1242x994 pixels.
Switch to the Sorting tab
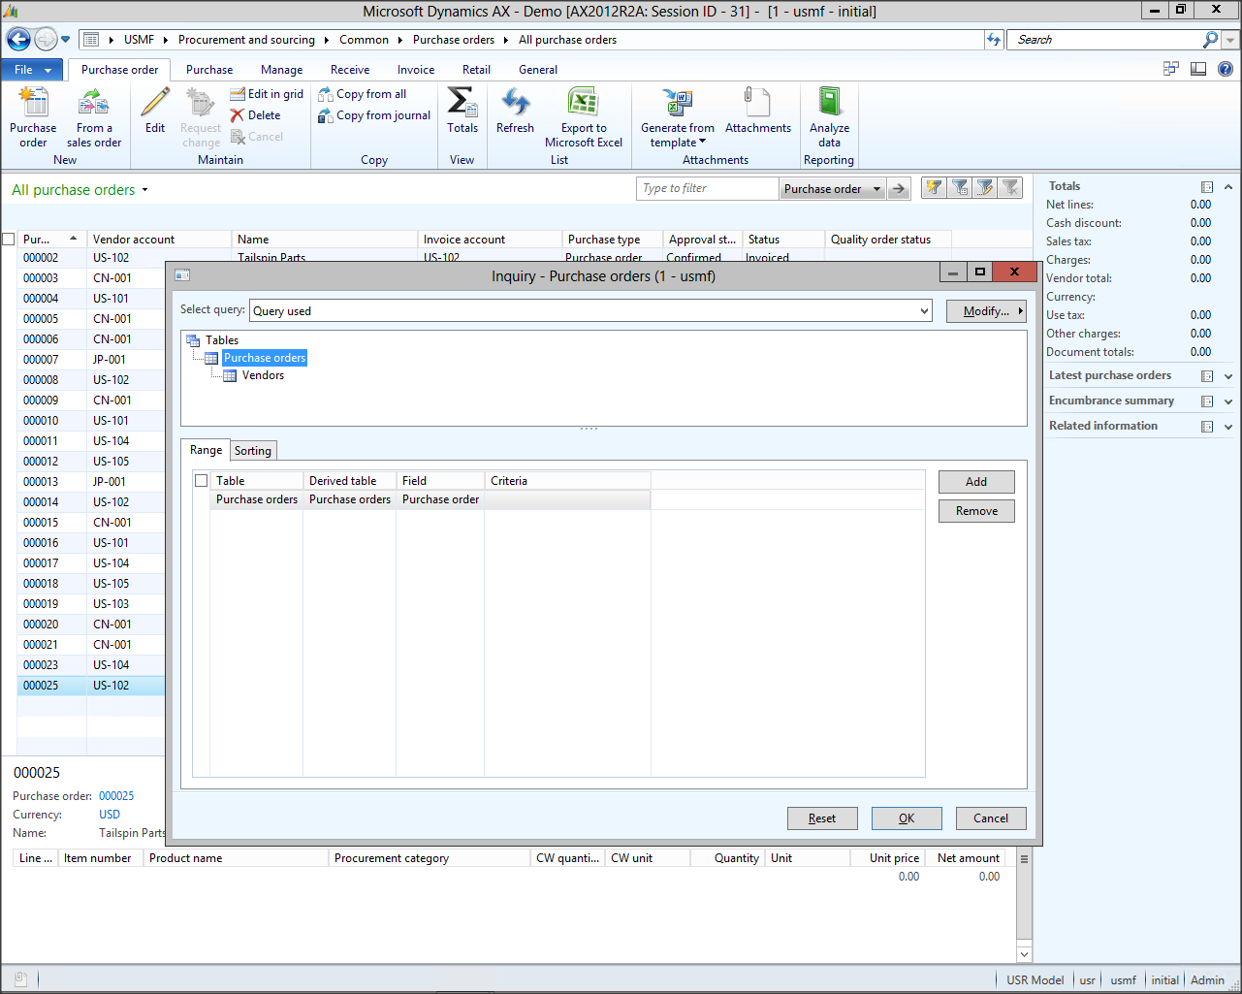coord(253,451)
